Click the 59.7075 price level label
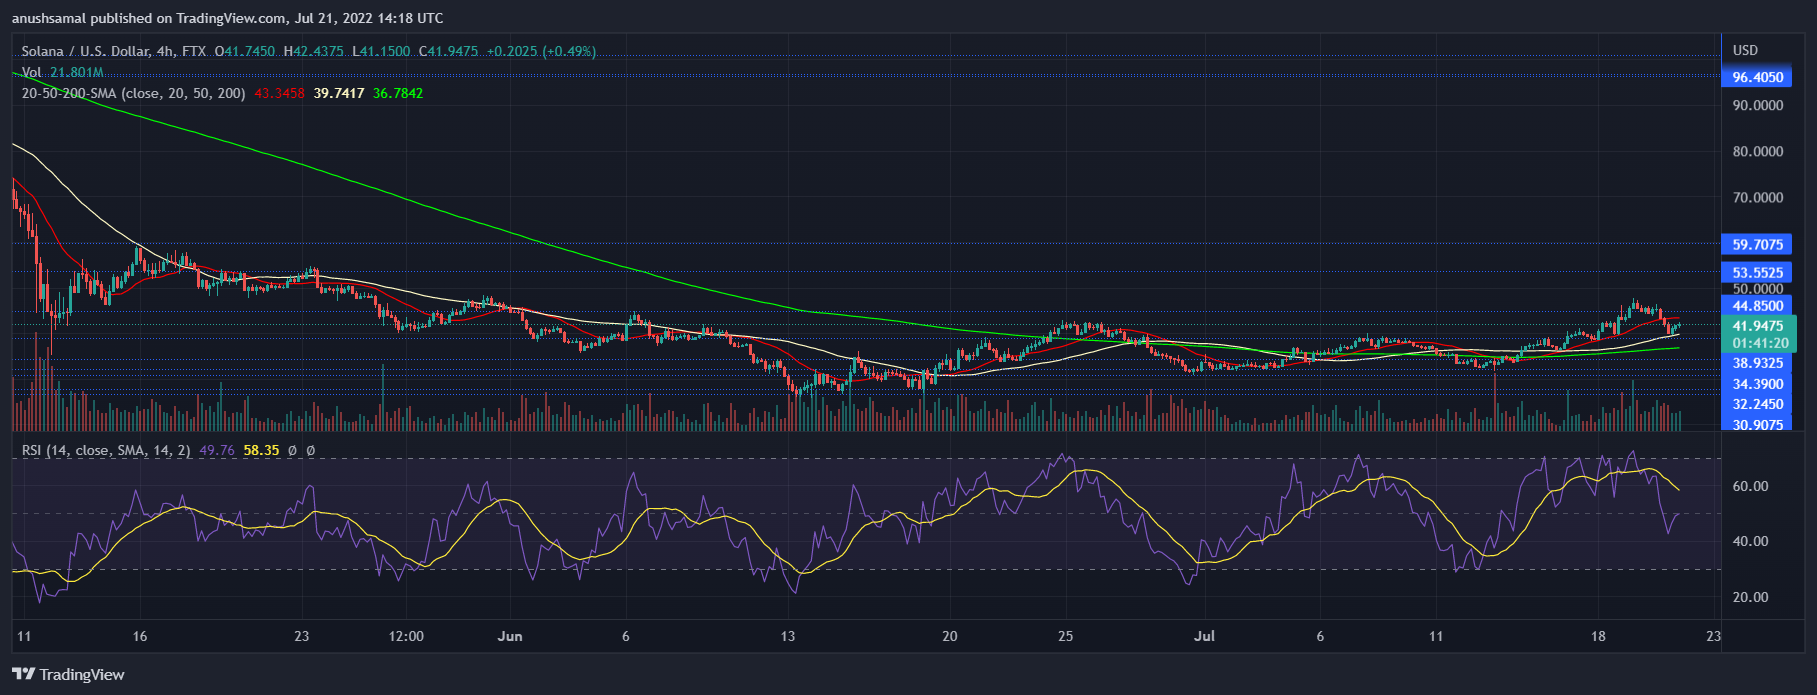The height and width of the screenshot is (695, 1817). tap(1757, 244)
